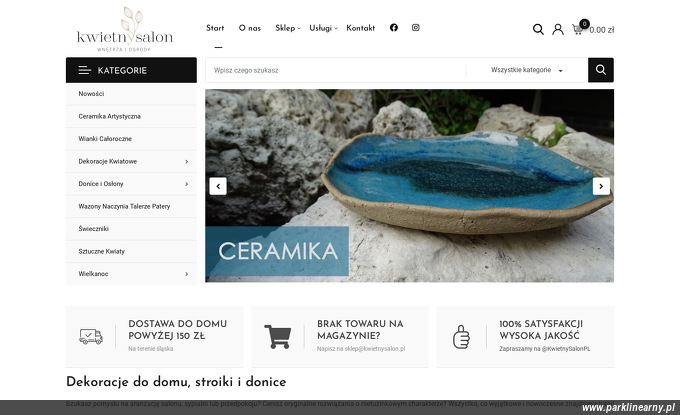Advance slider with right arrow
The height and width of the screenshot is (415, 680).
601,186
